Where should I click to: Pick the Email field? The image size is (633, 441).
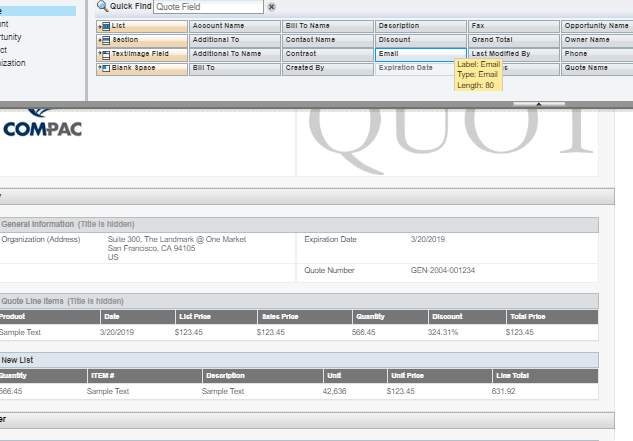pos(421,54)
